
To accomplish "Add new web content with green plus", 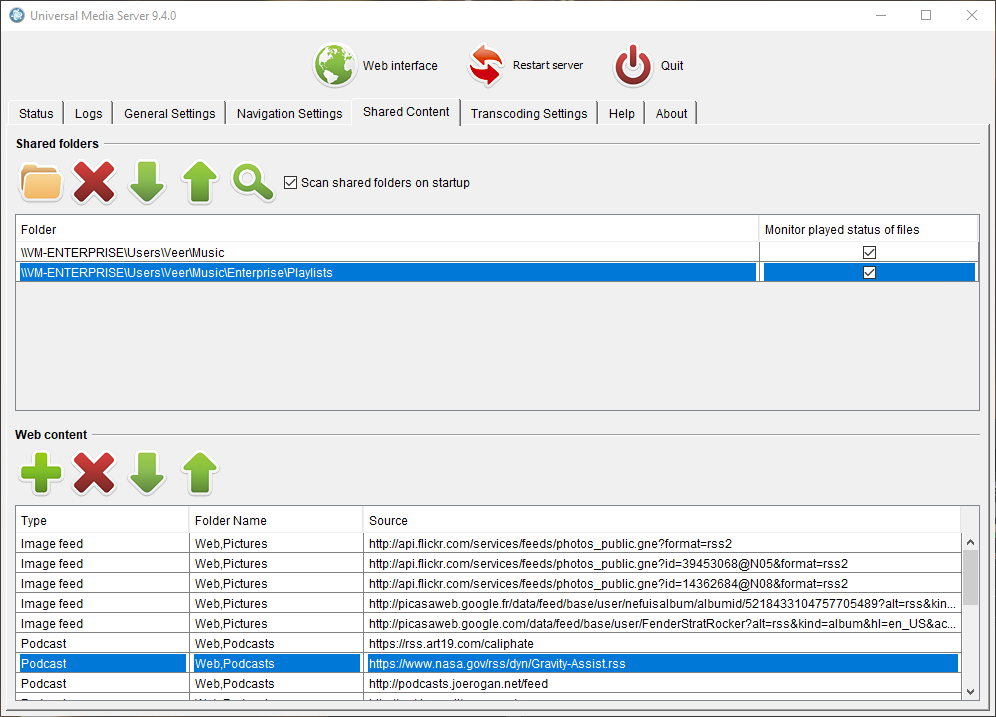I will click(41, 473).
